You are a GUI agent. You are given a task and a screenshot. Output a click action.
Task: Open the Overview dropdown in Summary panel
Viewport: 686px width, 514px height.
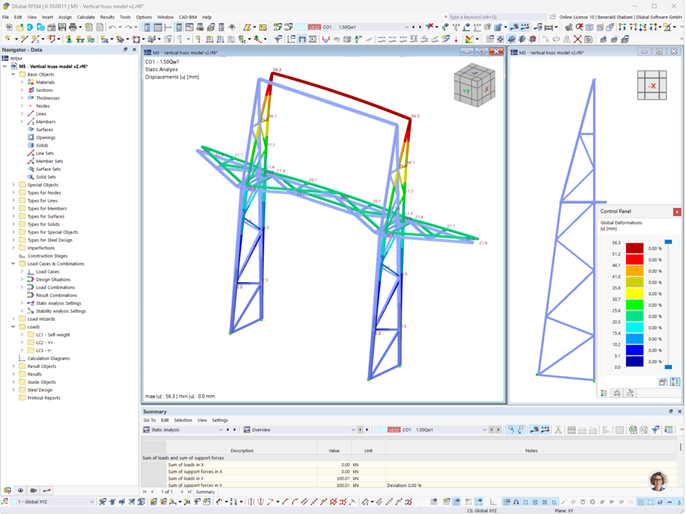click(x=353, y=430)
